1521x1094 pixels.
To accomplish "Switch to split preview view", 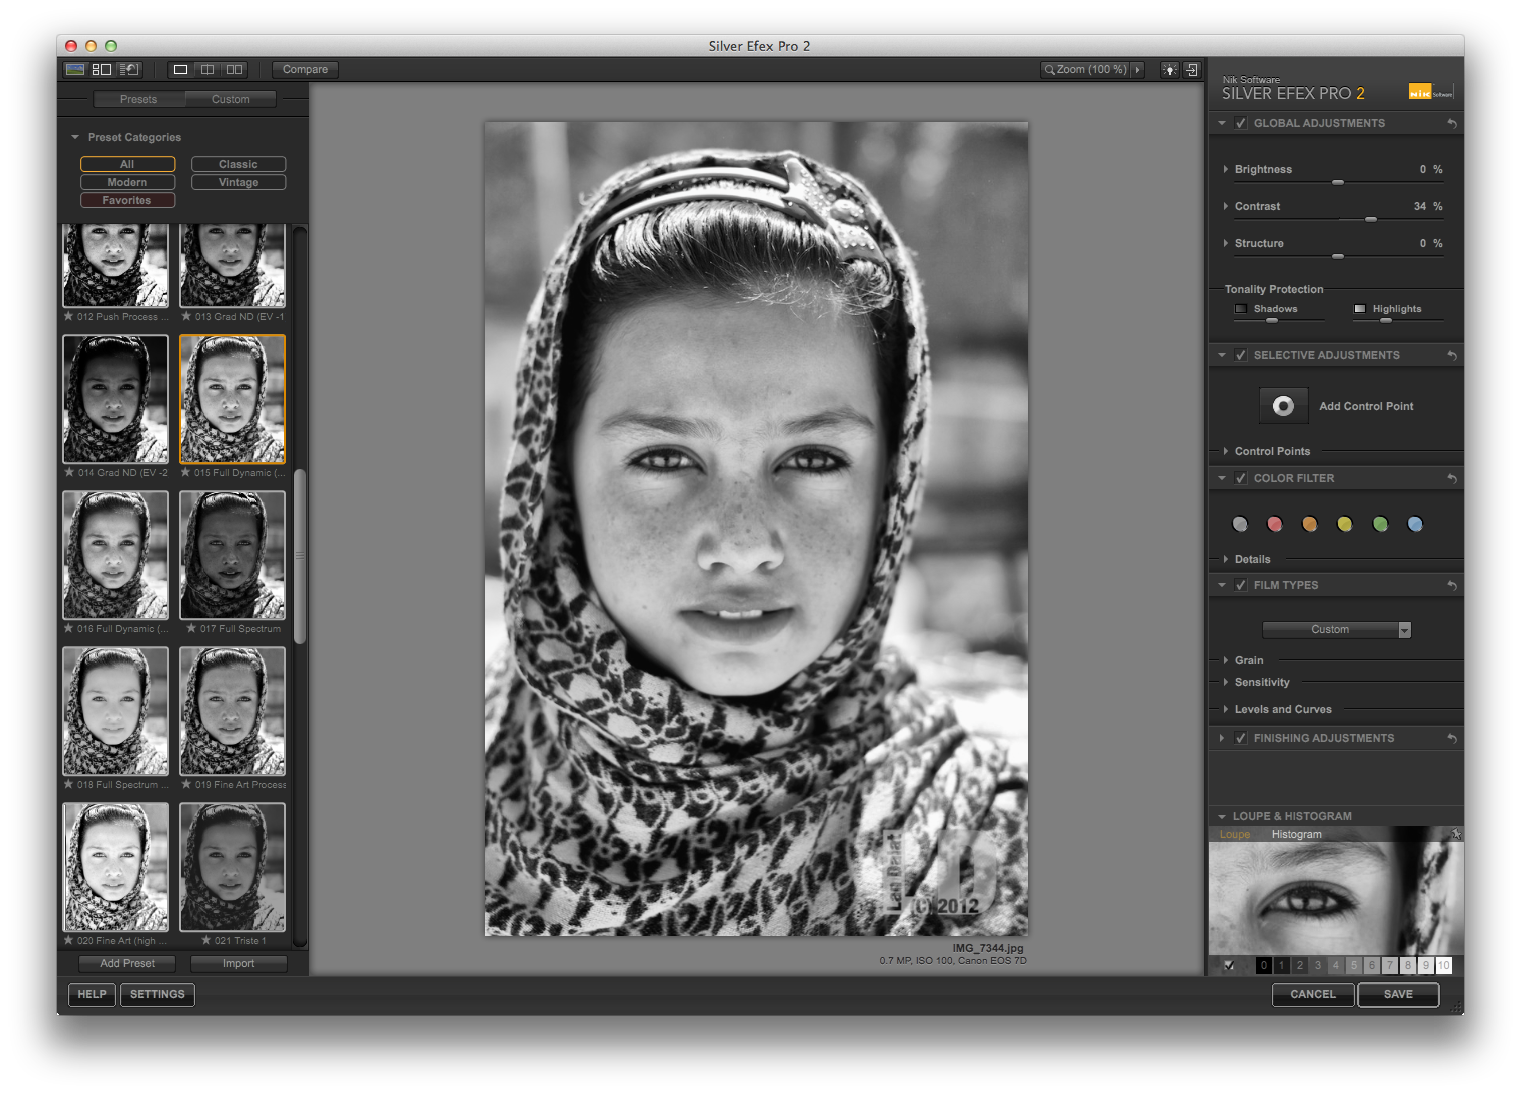I will tap(207, 70).
